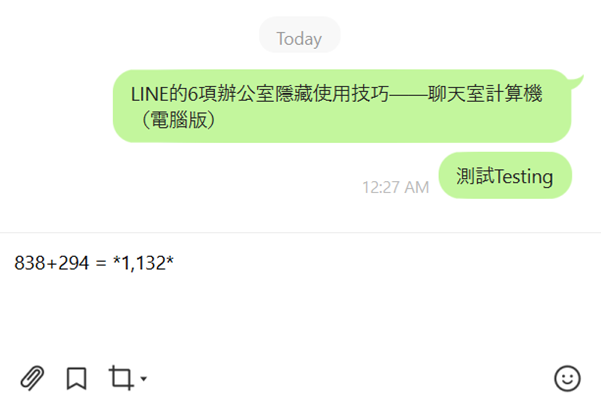Select the LINE的6項辦公室隱藏使用技巧 message text

click(x=260, y=94)
